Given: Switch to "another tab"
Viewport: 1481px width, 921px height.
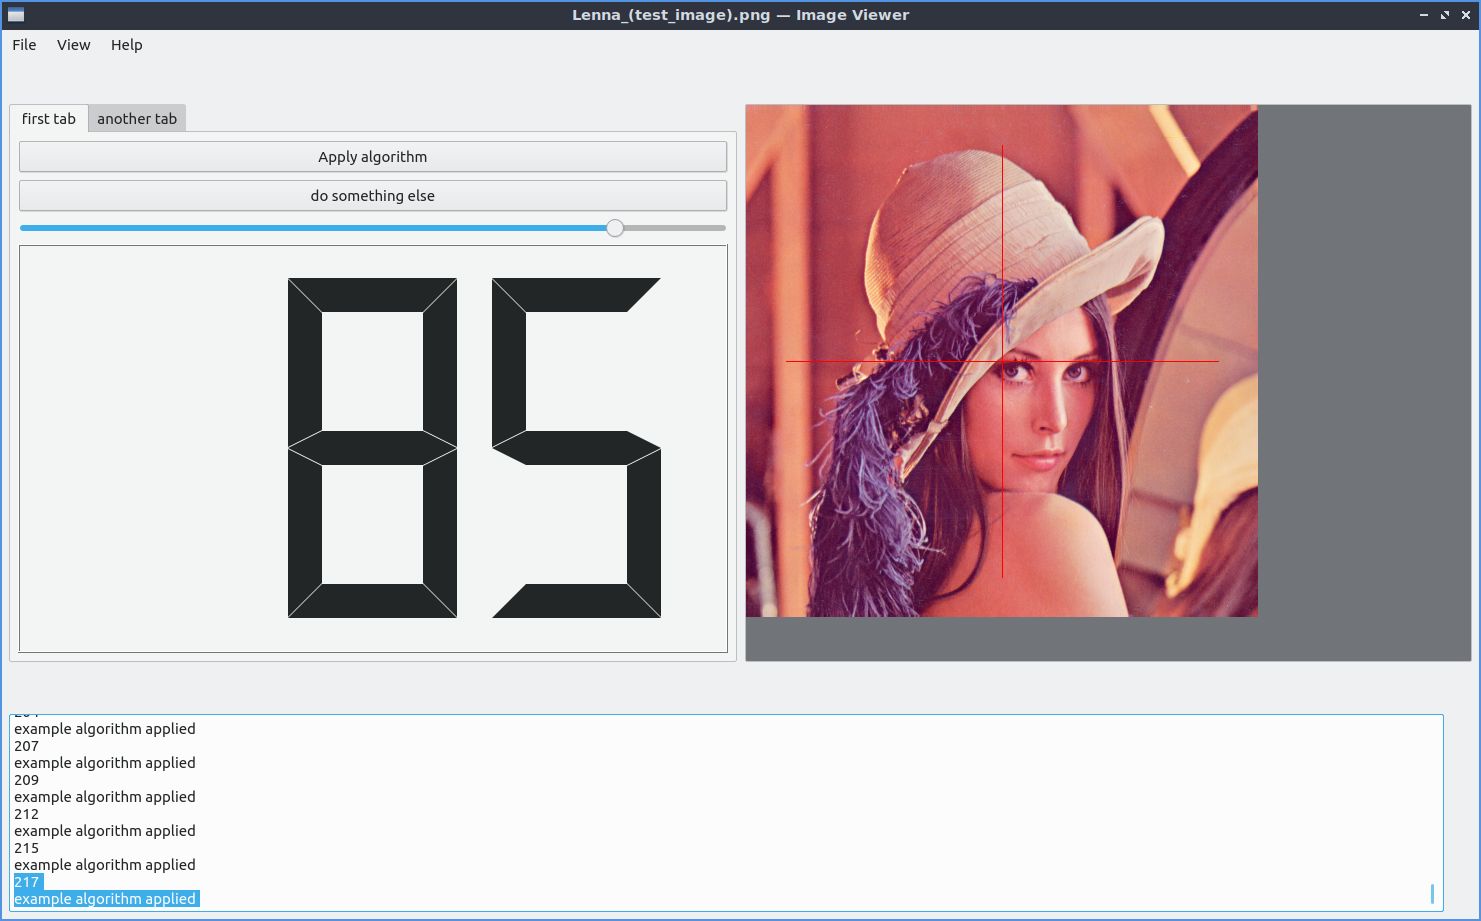Looking at the screenshot, I should pyautogui.click(x=137, y=119).
